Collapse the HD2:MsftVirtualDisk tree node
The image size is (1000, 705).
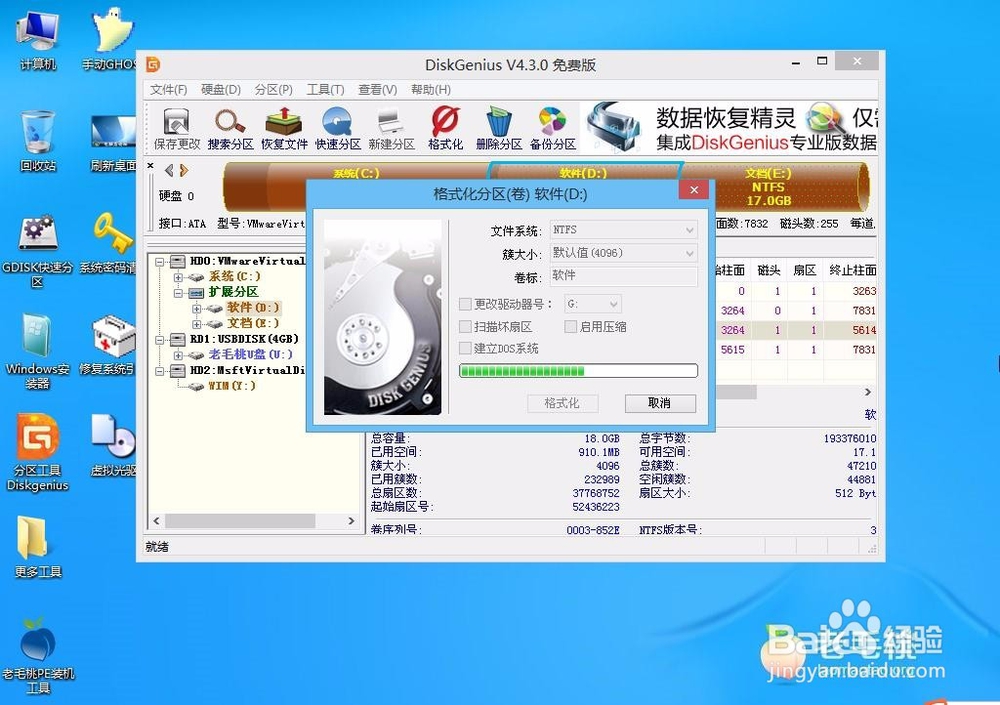pos(160,371)
